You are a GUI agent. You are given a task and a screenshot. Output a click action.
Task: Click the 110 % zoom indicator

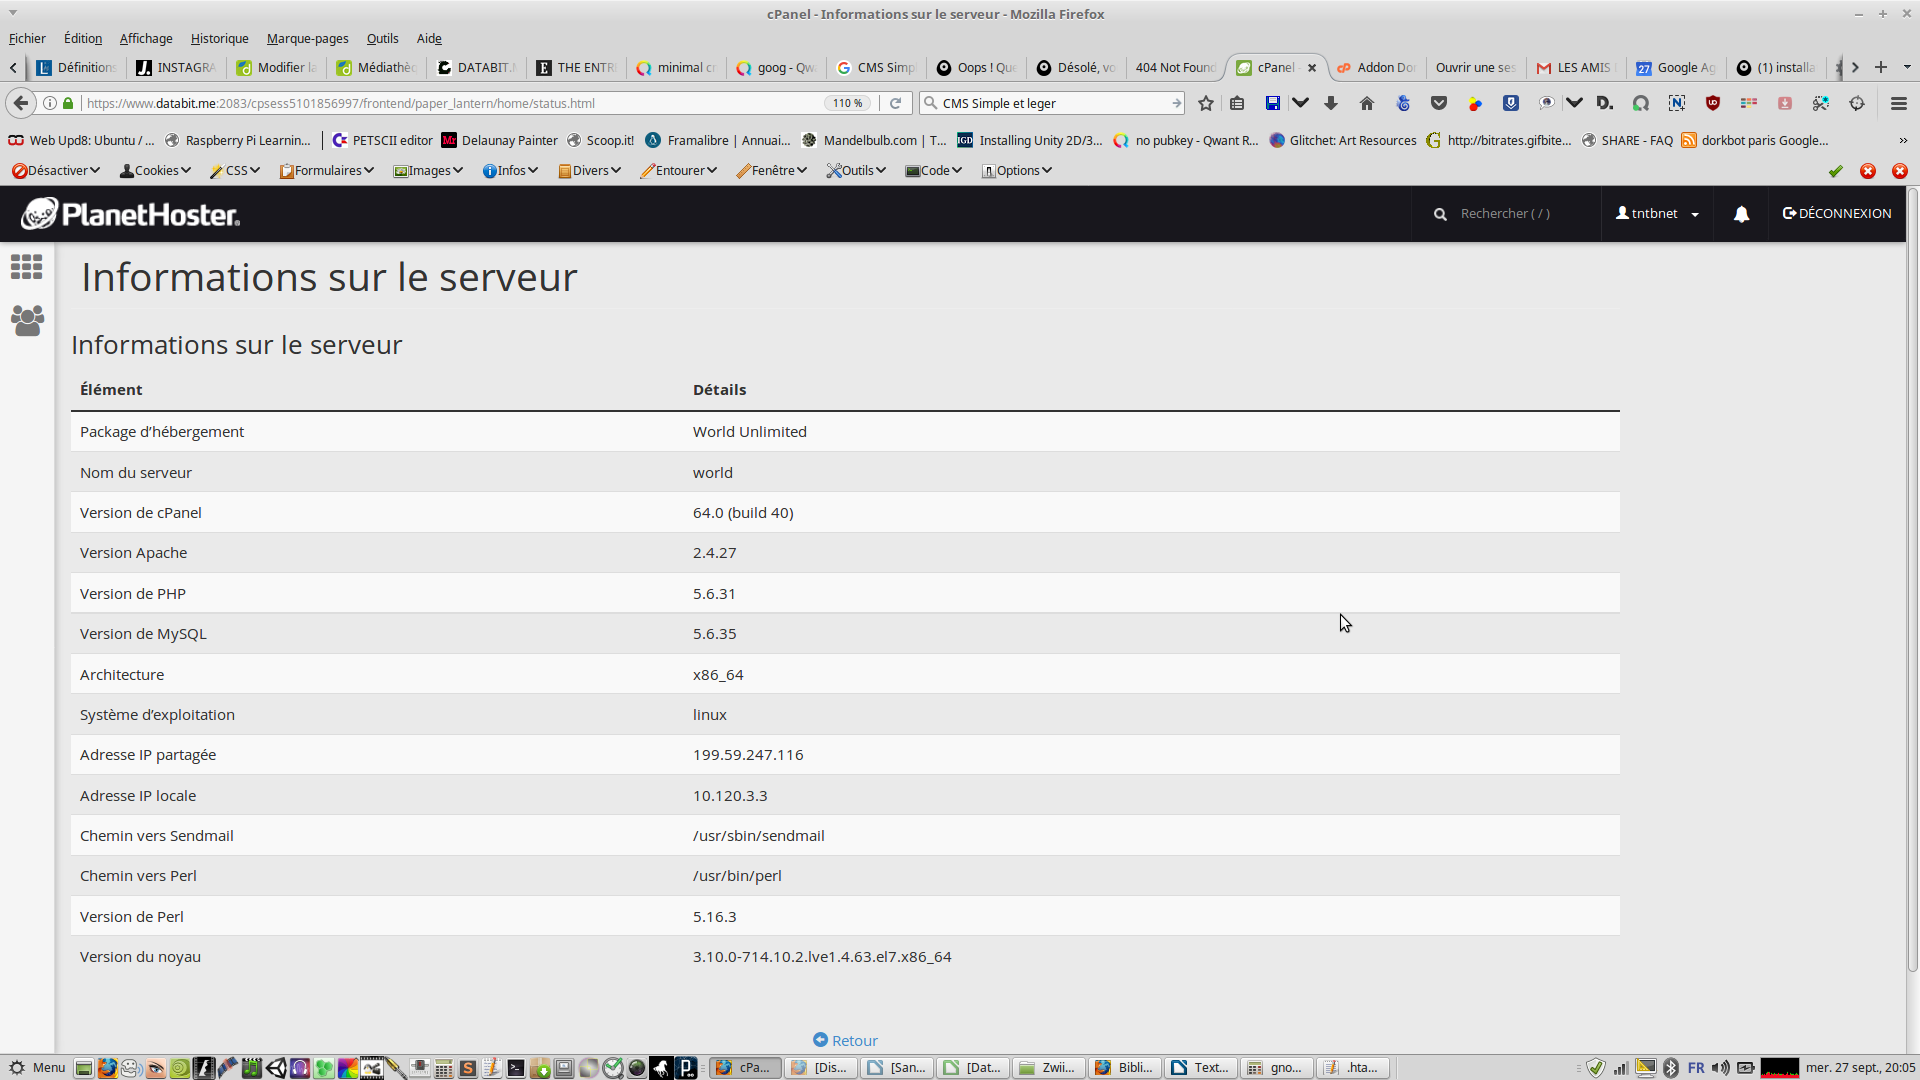click(847, 103)
